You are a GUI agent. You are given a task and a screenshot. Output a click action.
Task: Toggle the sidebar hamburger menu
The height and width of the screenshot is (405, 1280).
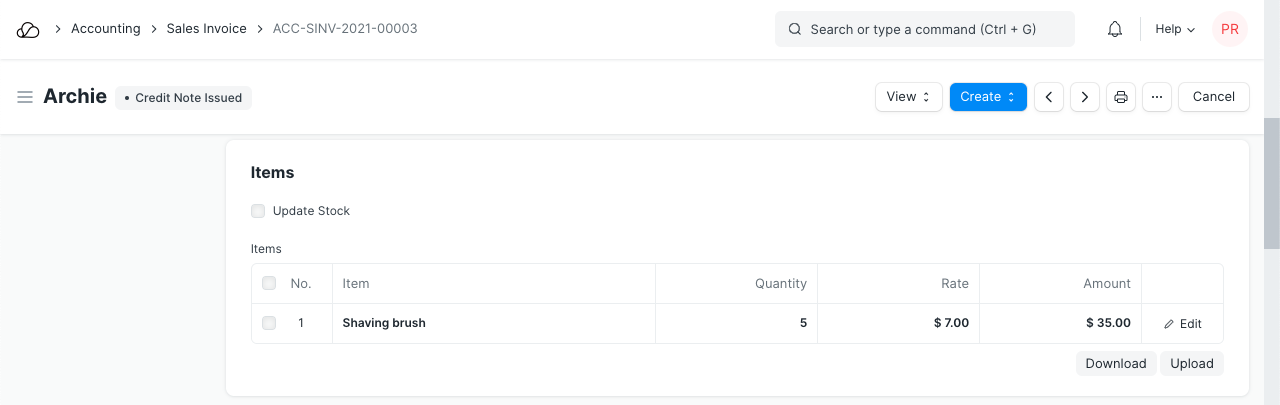(25, 97)
